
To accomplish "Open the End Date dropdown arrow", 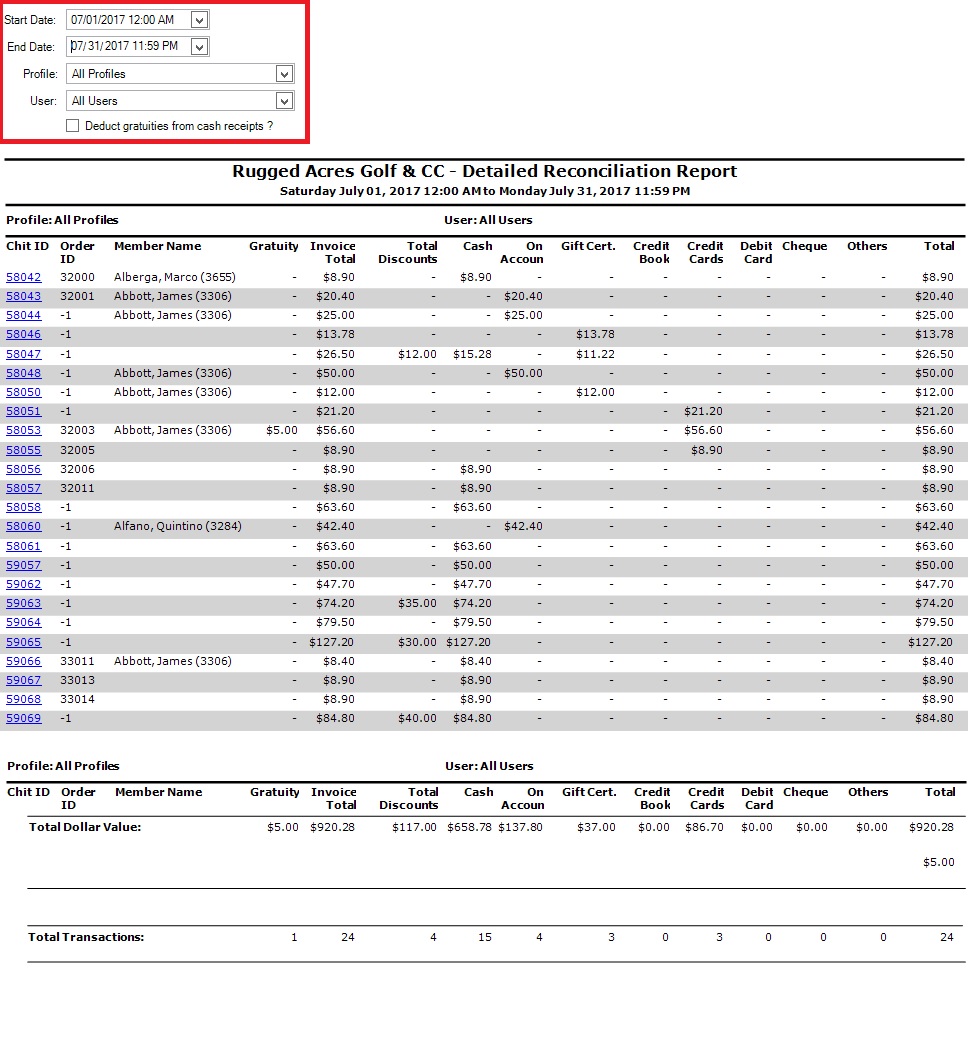I will point(199,47).
